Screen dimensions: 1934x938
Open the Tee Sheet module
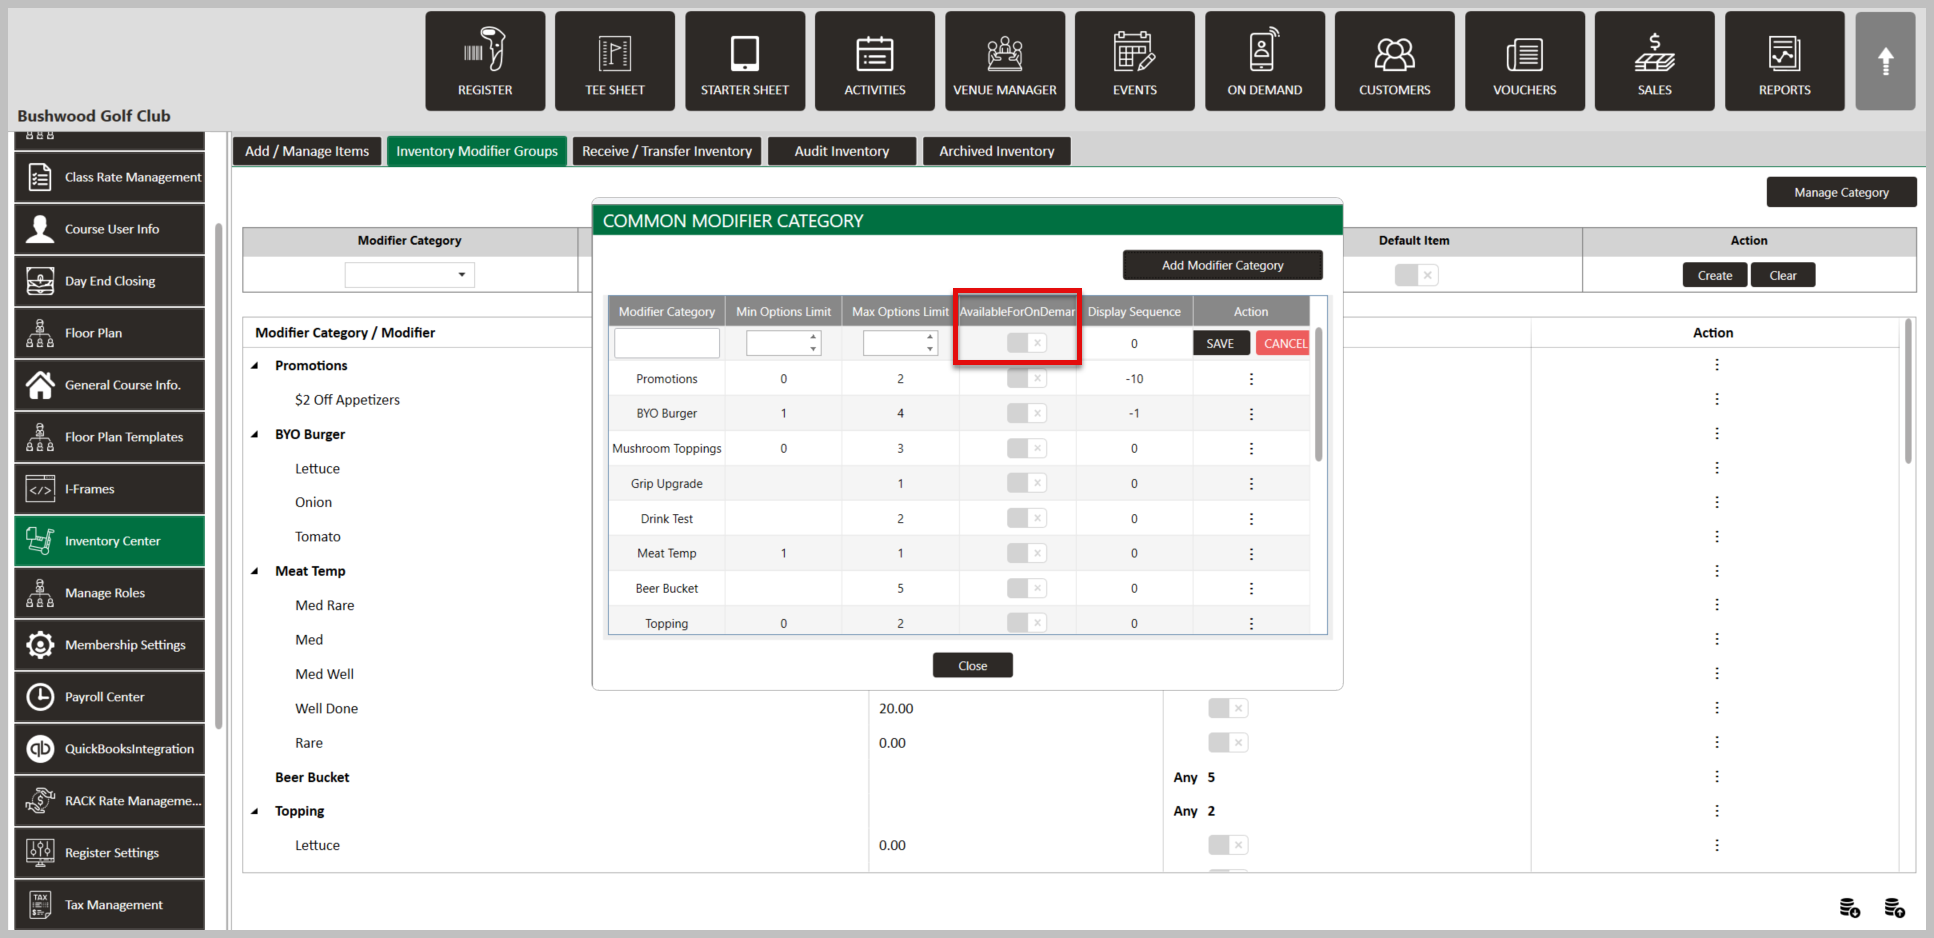click(615, 61)
